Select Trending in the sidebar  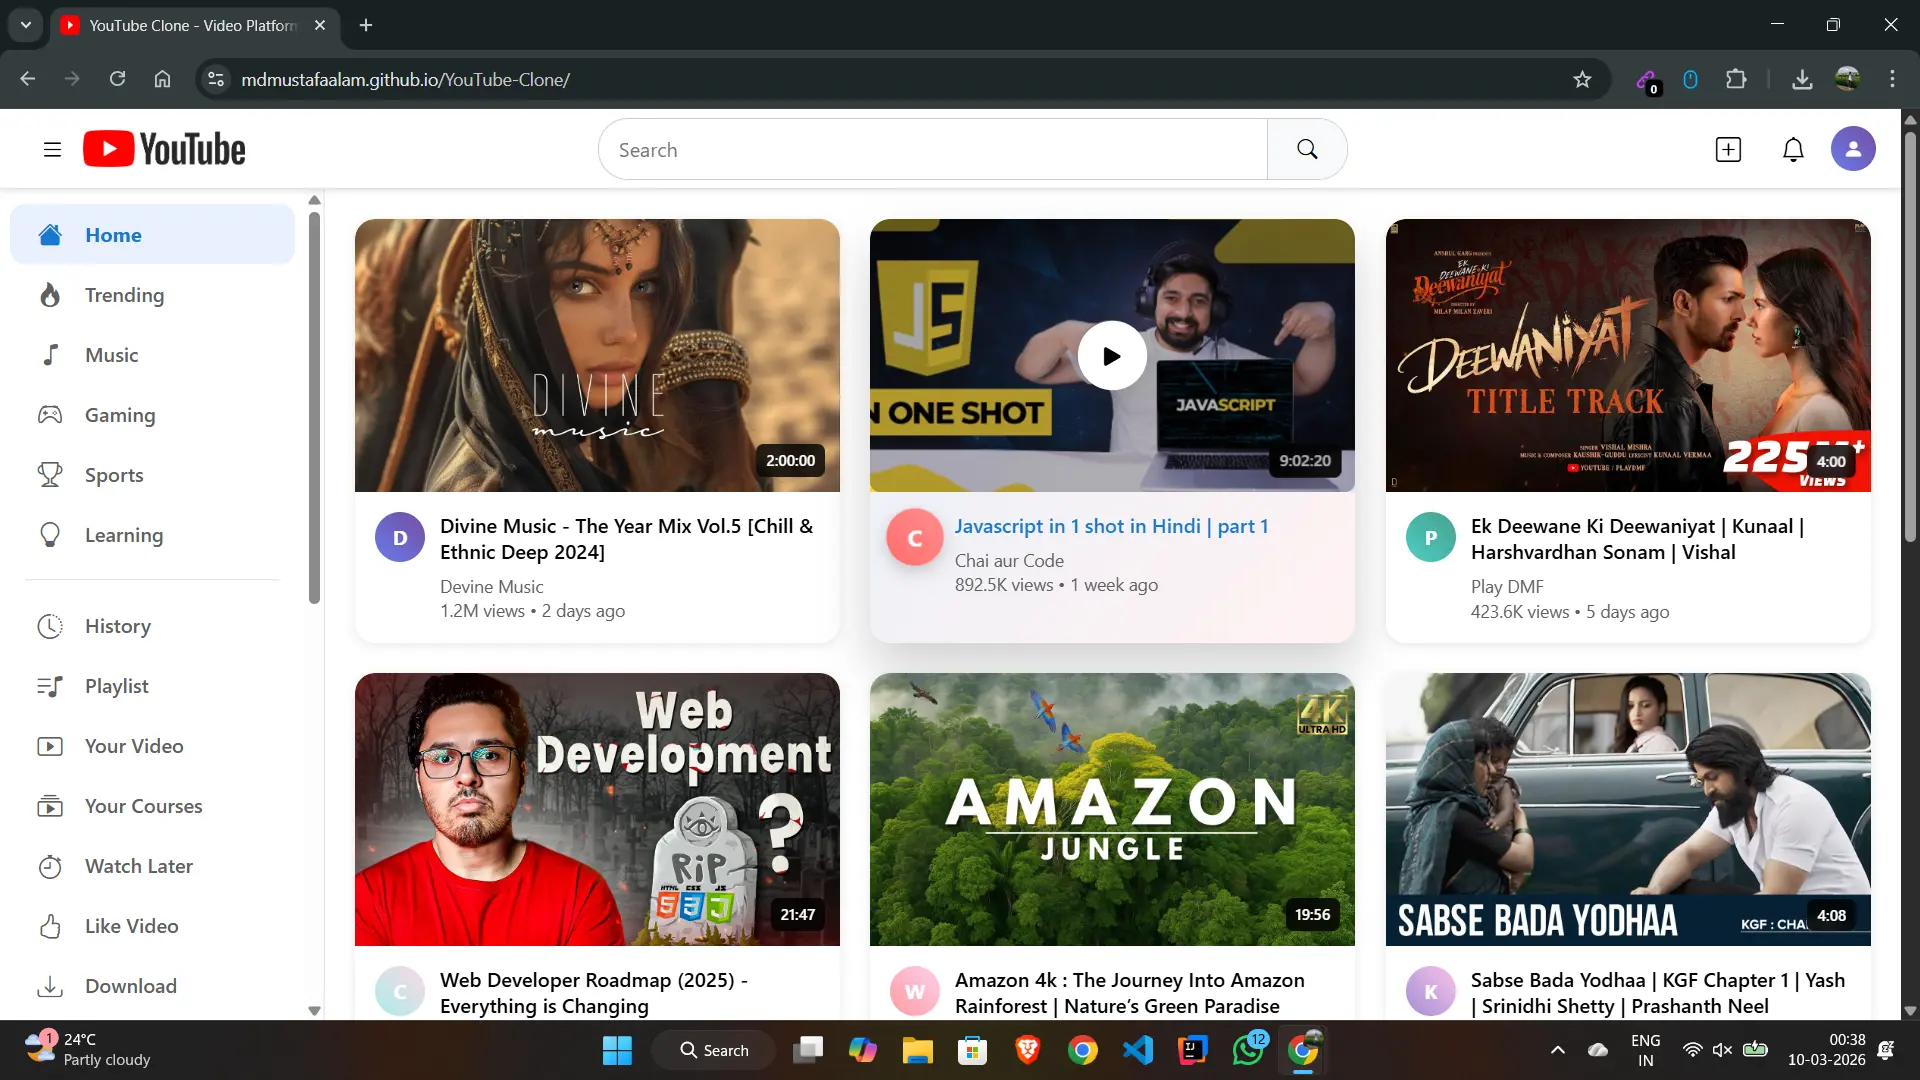pyautogui.click(x=124, y=295)
